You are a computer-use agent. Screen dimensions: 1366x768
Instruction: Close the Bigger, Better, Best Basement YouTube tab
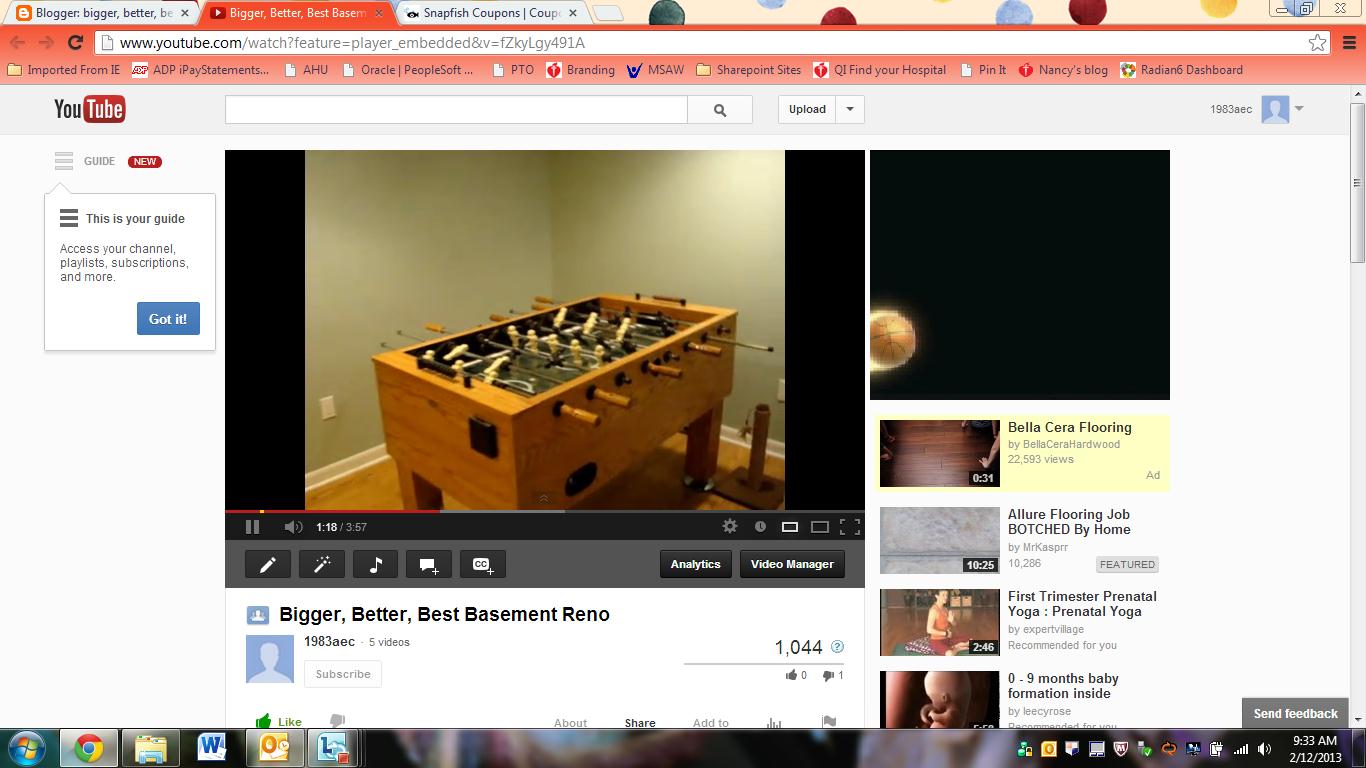381,13
